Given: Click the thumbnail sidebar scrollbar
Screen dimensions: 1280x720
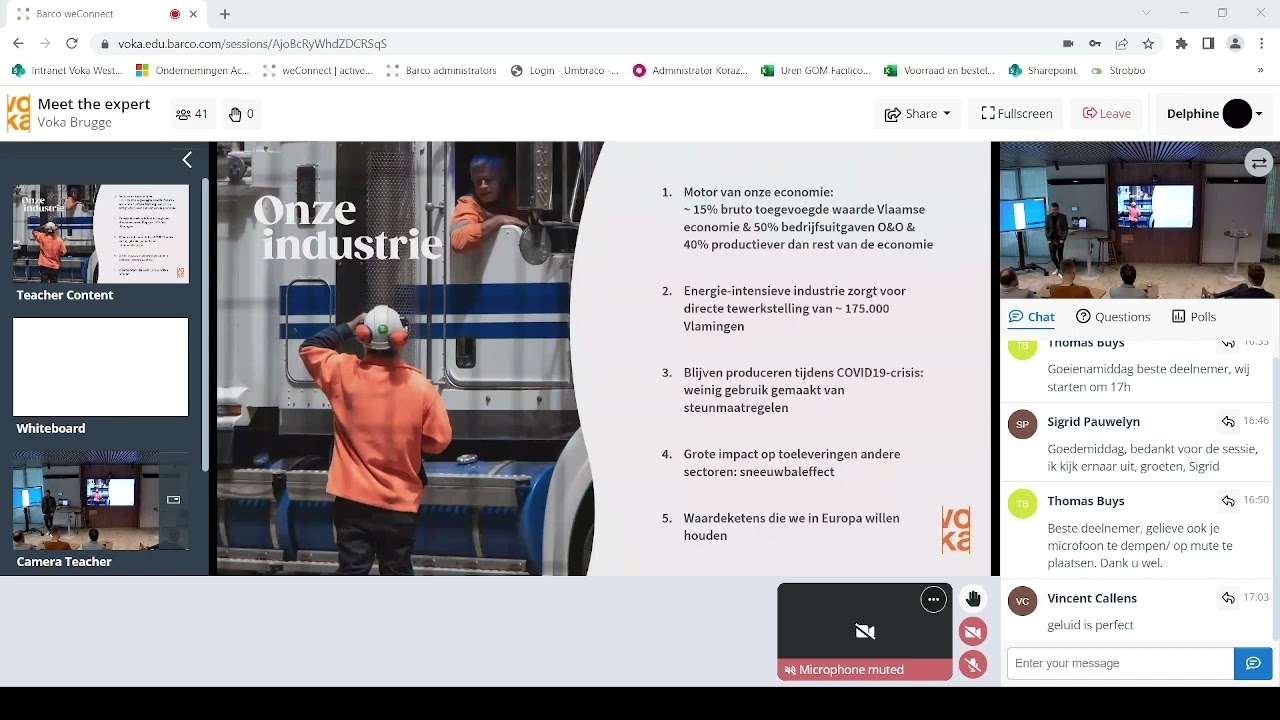Looking at the screenshot, I should (205, 325).
